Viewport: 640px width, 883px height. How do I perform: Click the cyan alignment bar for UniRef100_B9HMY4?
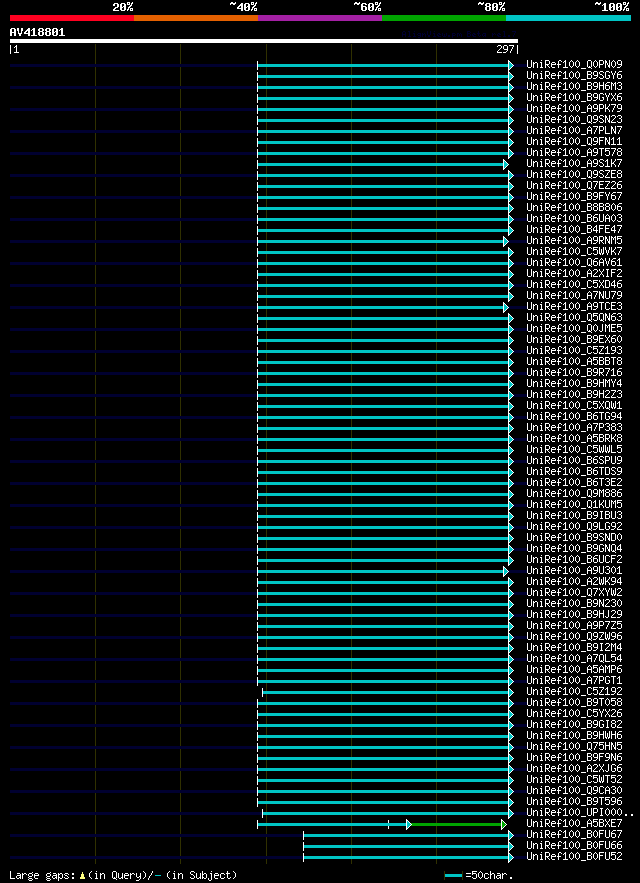click(385, 384)
